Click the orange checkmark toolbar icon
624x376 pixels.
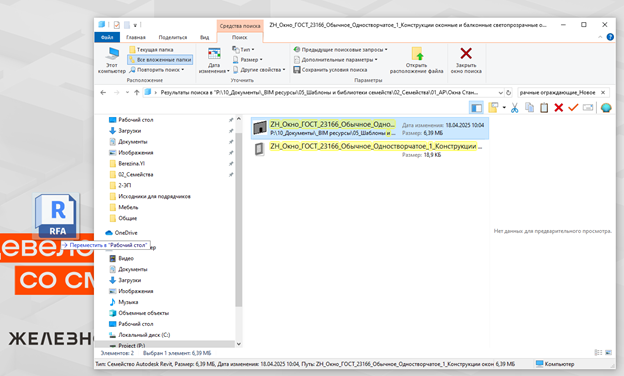click(573, 107)
